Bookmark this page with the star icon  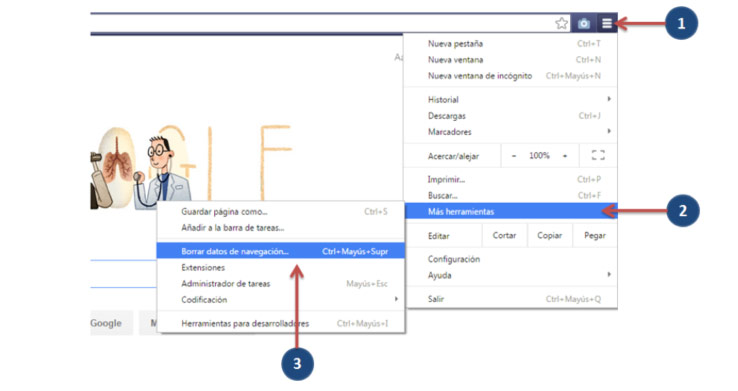click(x=561, y=23)
